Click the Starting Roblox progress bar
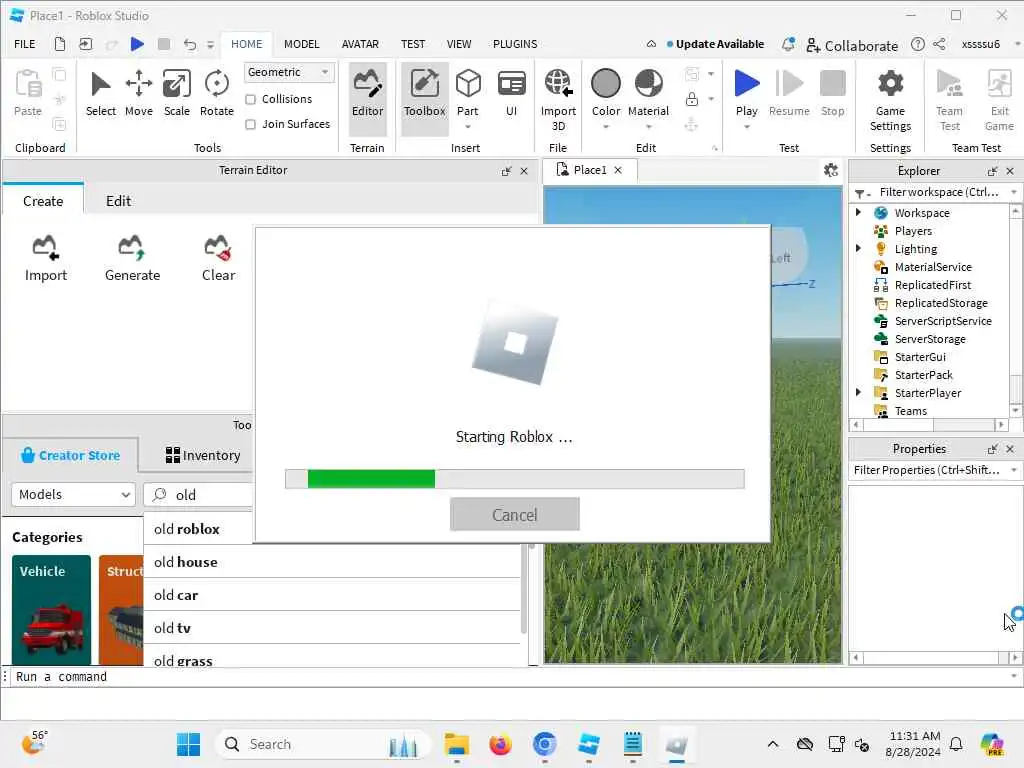The width and height of the screenshot is (1024, 768). point(515,479)
